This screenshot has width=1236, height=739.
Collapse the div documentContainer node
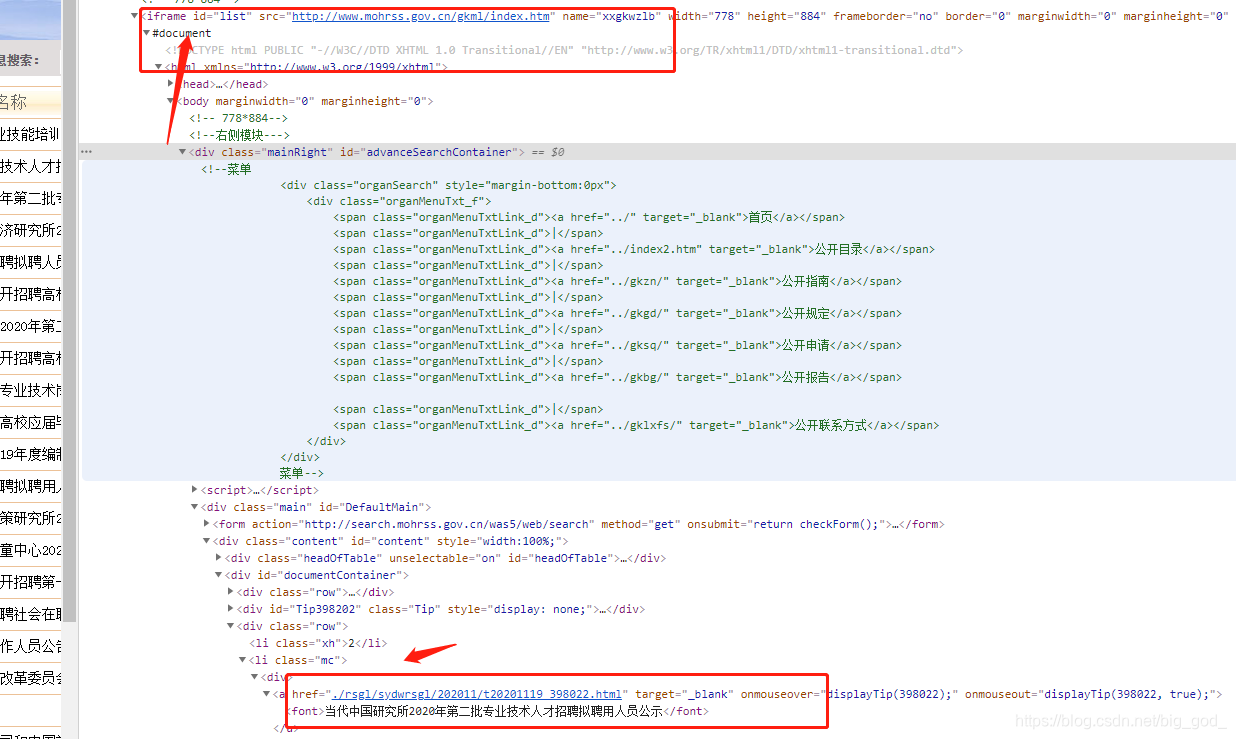219,575
